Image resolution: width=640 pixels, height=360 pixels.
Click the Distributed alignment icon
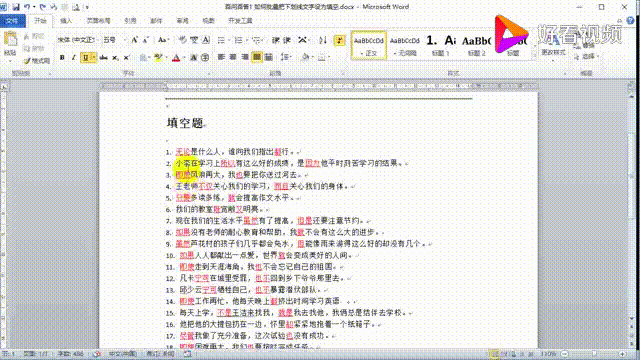(x=269, y=57)
